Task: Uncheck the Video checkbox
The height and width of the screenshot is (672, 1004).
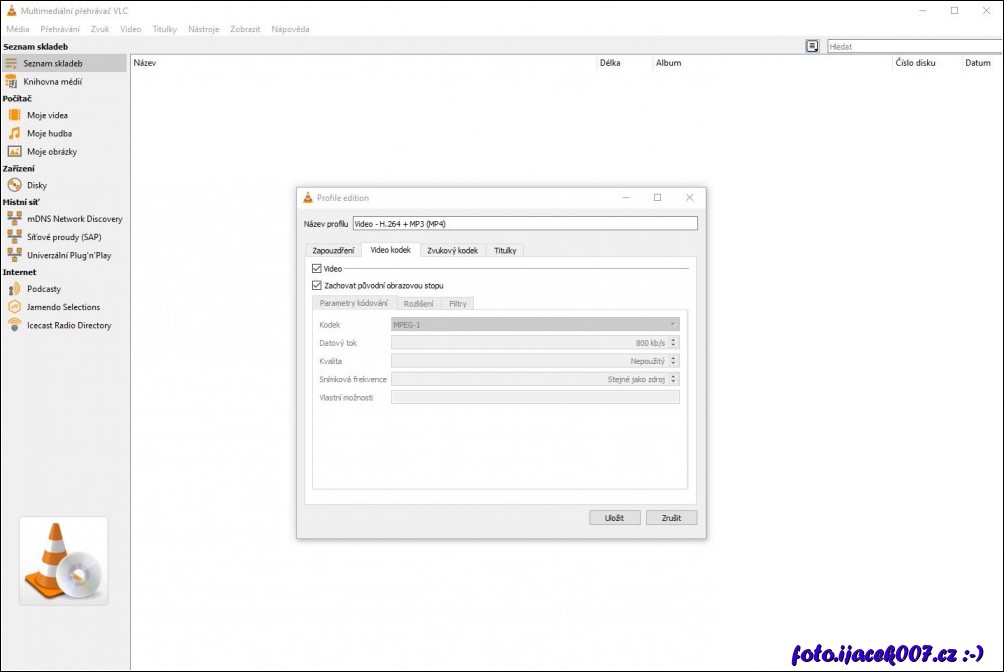Action: [317, 269]
